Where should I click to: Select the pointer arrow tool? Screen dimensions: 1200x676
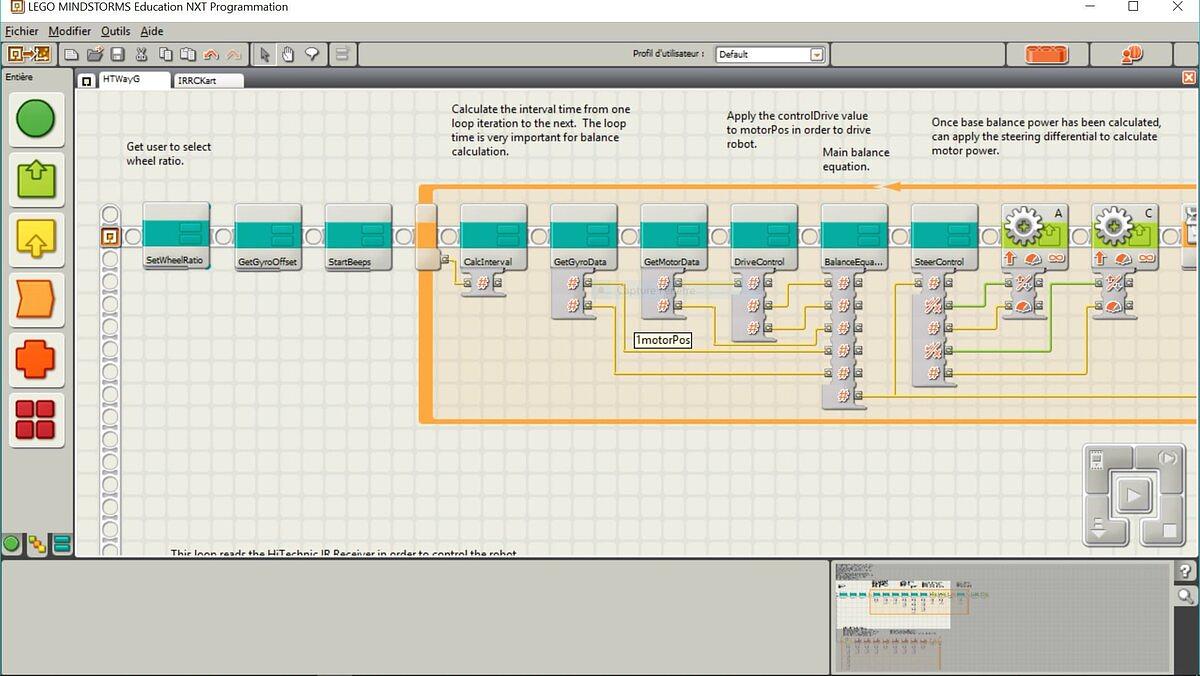(x=265, y=54)
